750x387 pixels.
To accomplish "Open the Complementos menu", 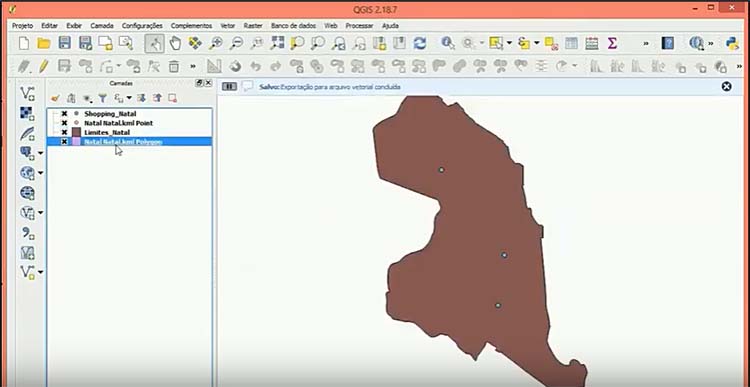I will coord(191,26).
